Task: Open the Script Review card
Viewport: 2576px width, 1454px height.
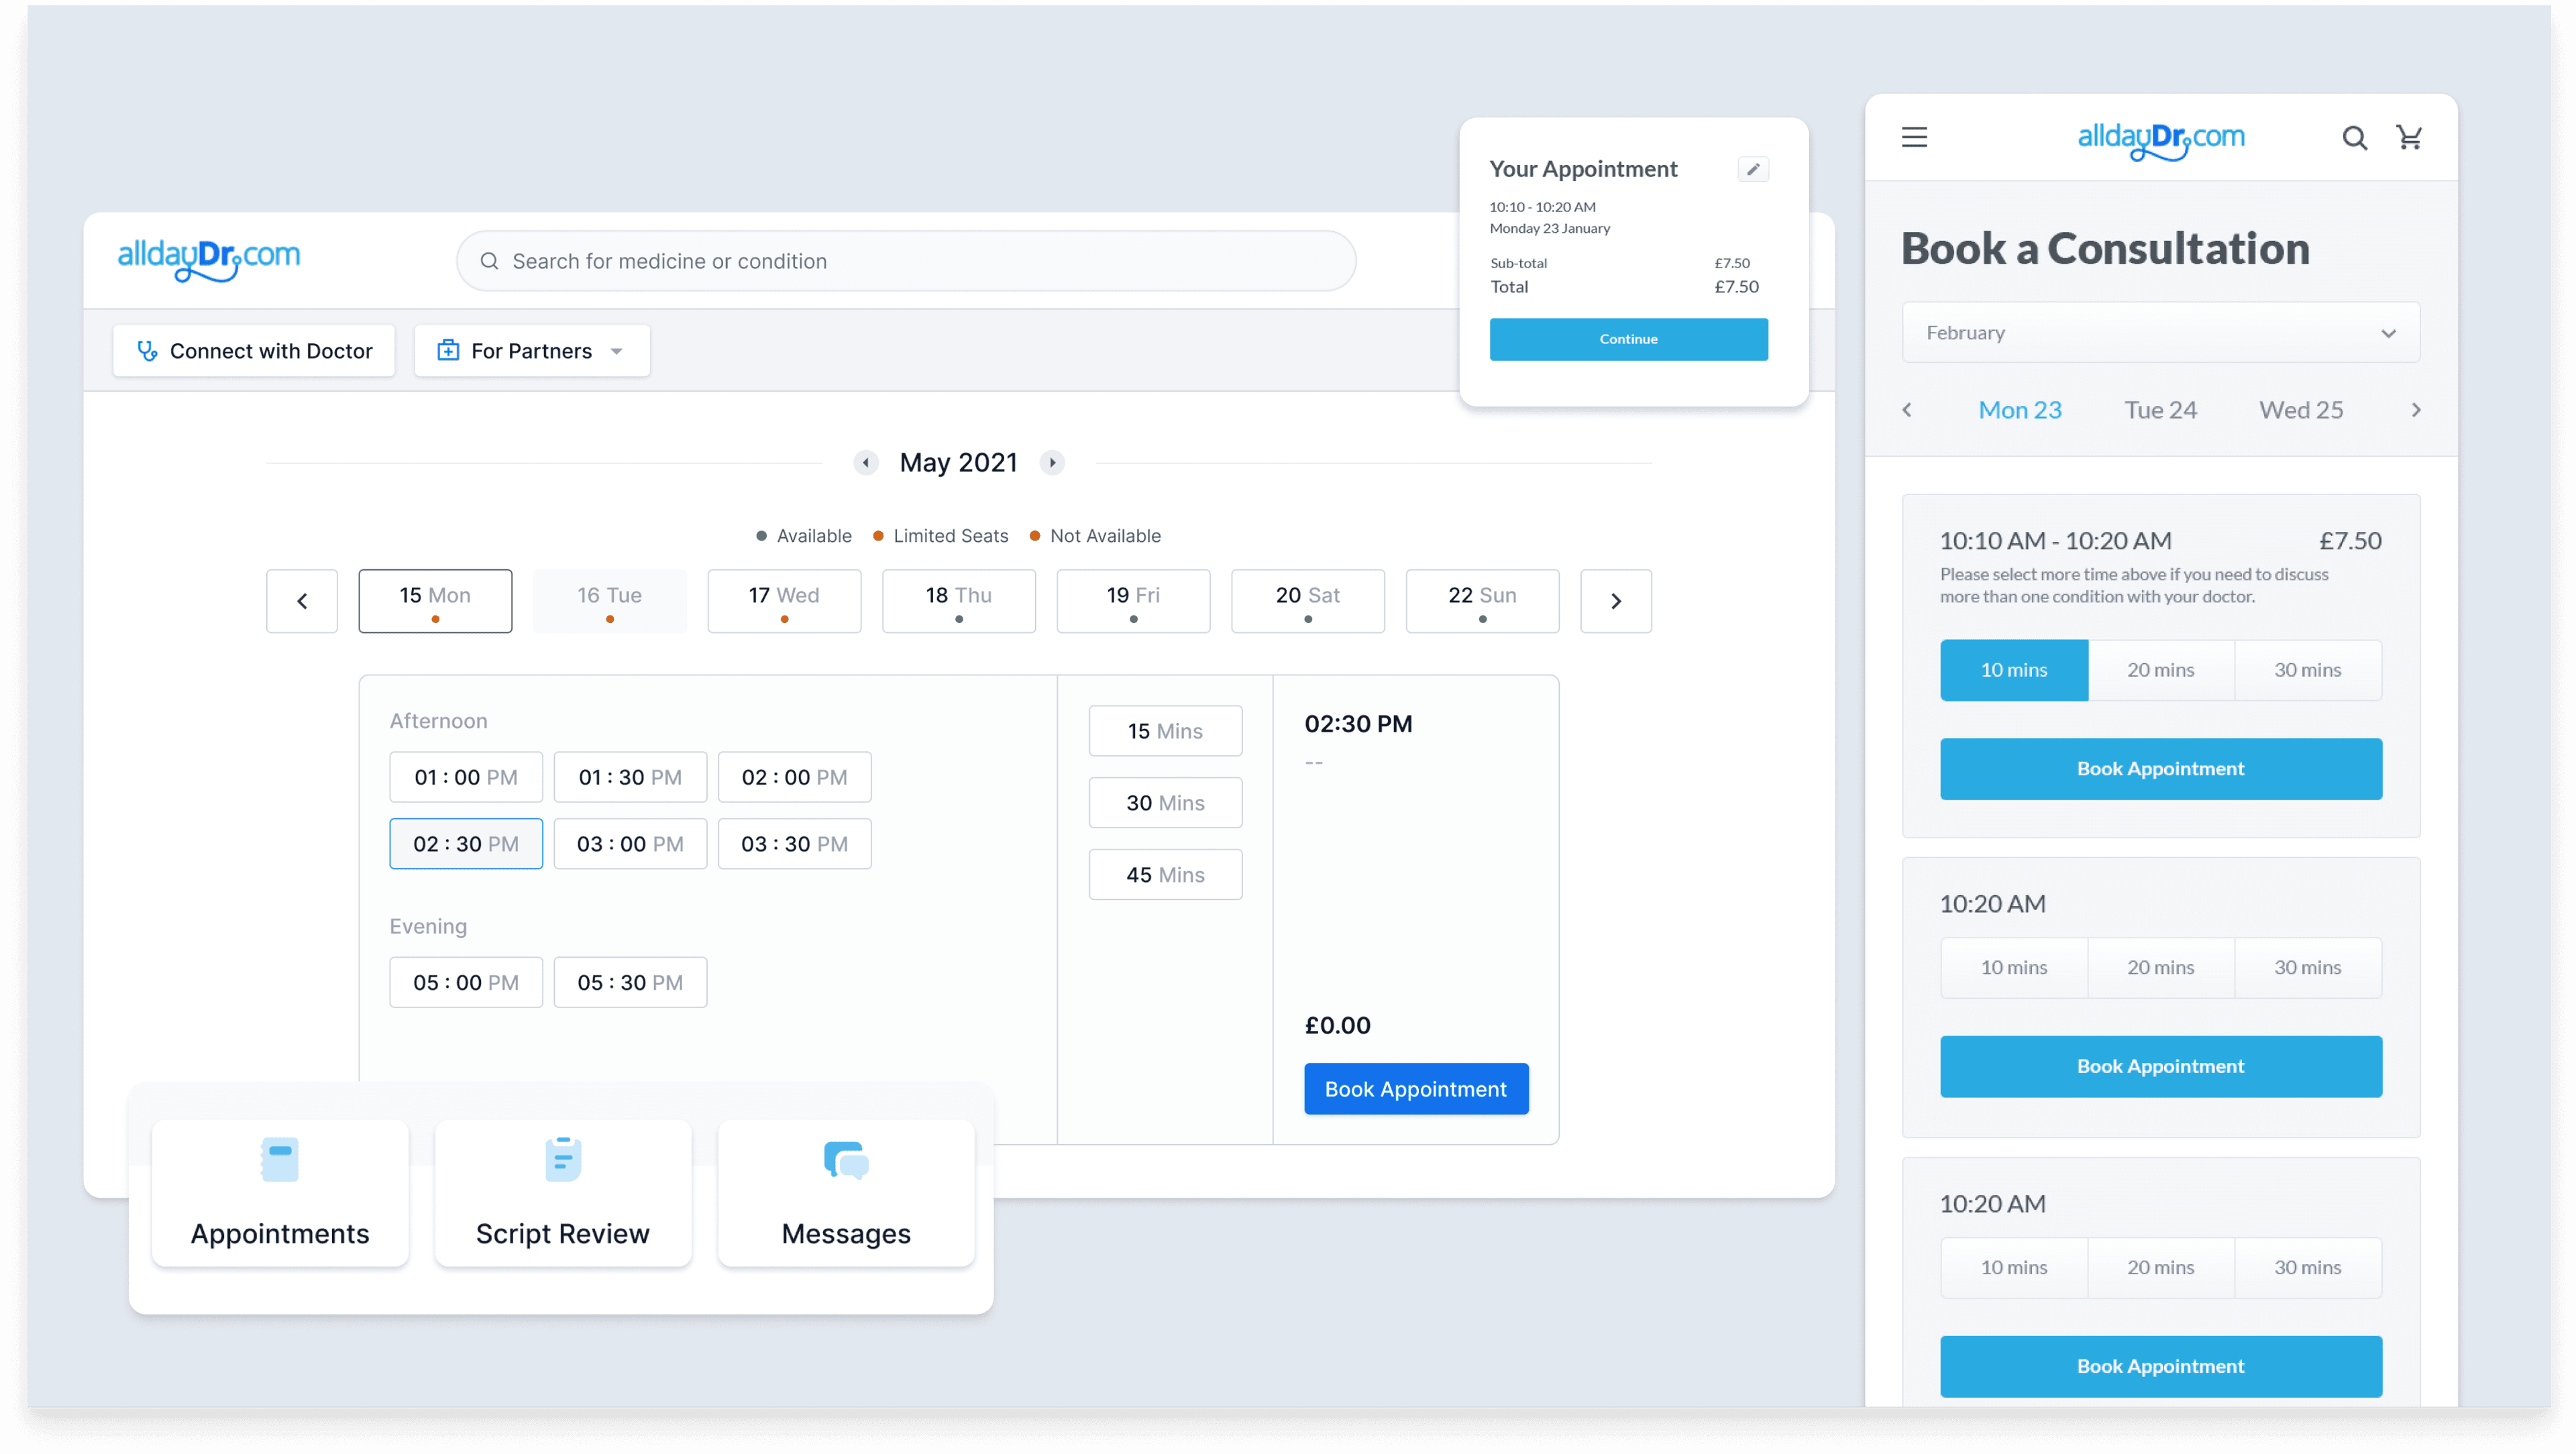Action: (563, 1194)
